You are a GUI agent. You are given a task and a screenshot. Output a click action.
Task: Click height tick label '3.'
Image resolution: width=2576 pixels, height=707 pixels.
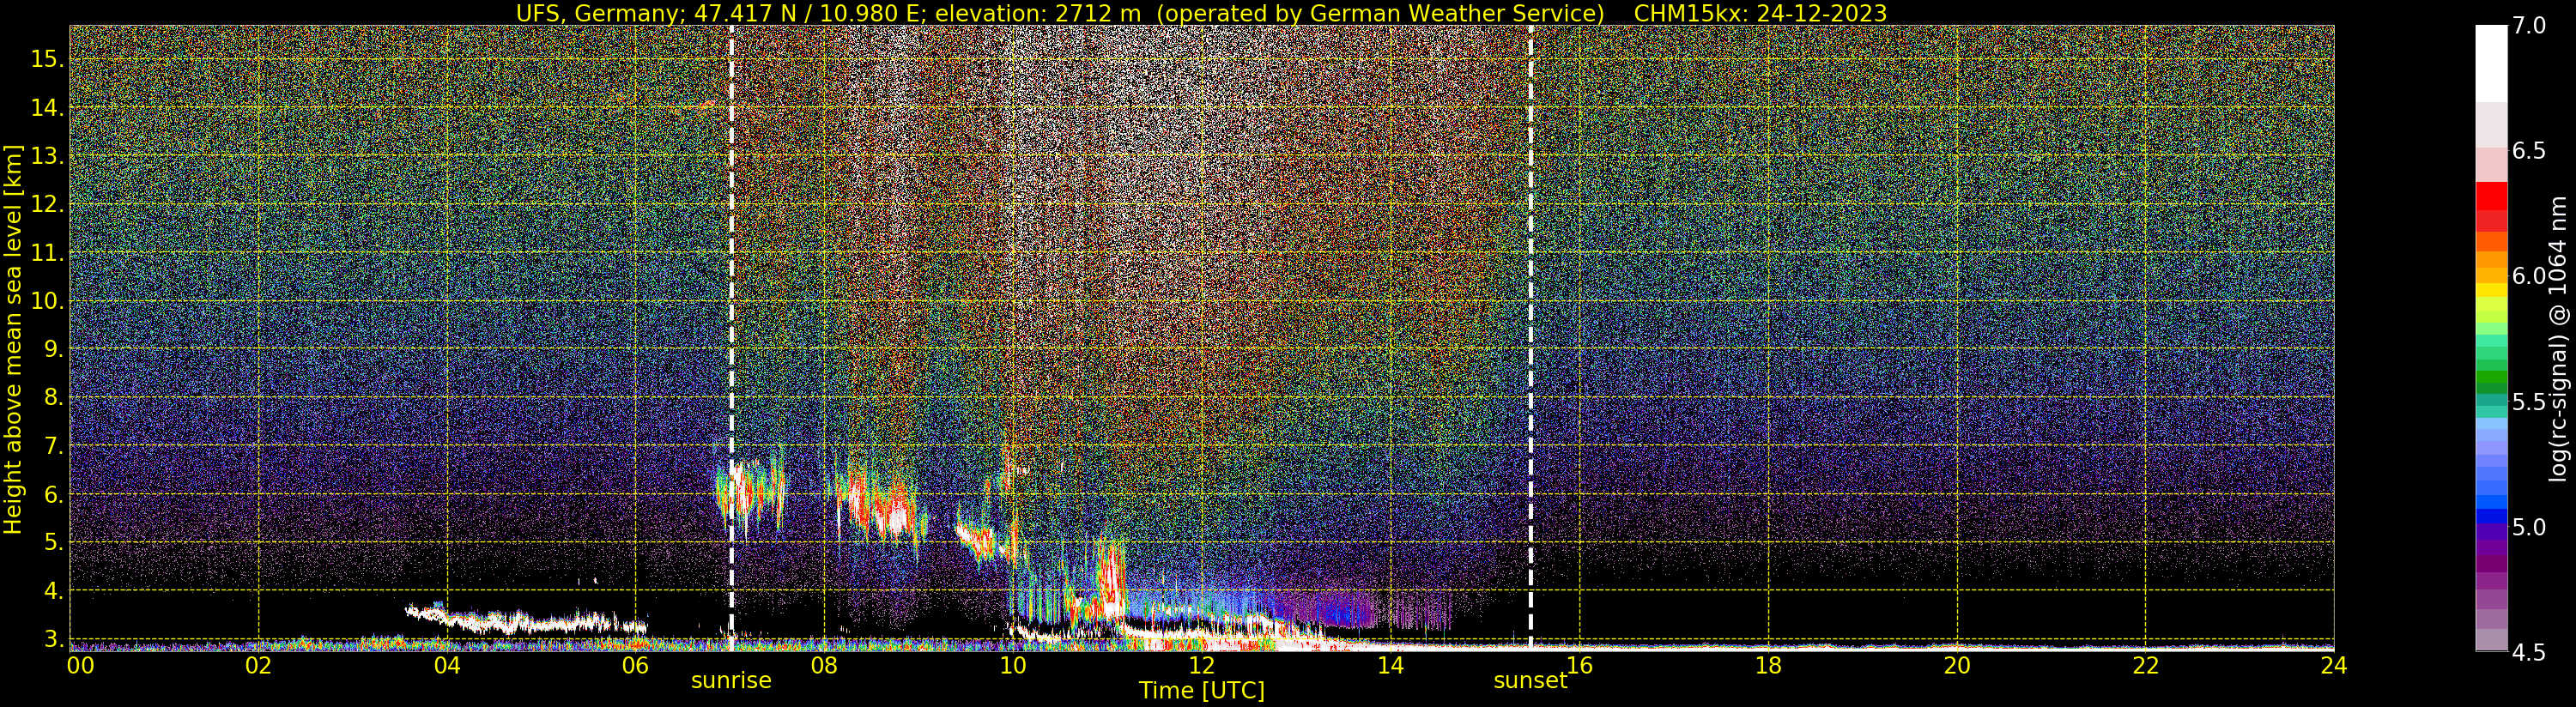(54, 638)
